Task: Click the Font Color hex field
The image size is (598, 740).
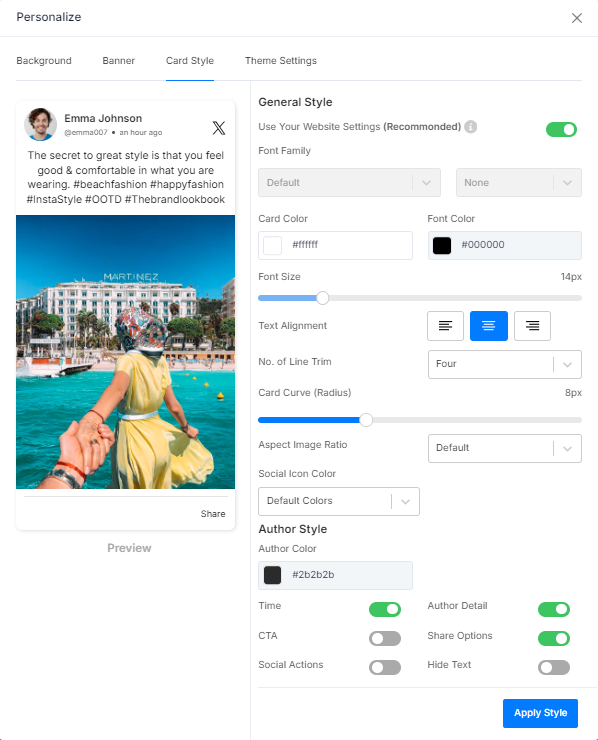Action: [x=505, y=245]
